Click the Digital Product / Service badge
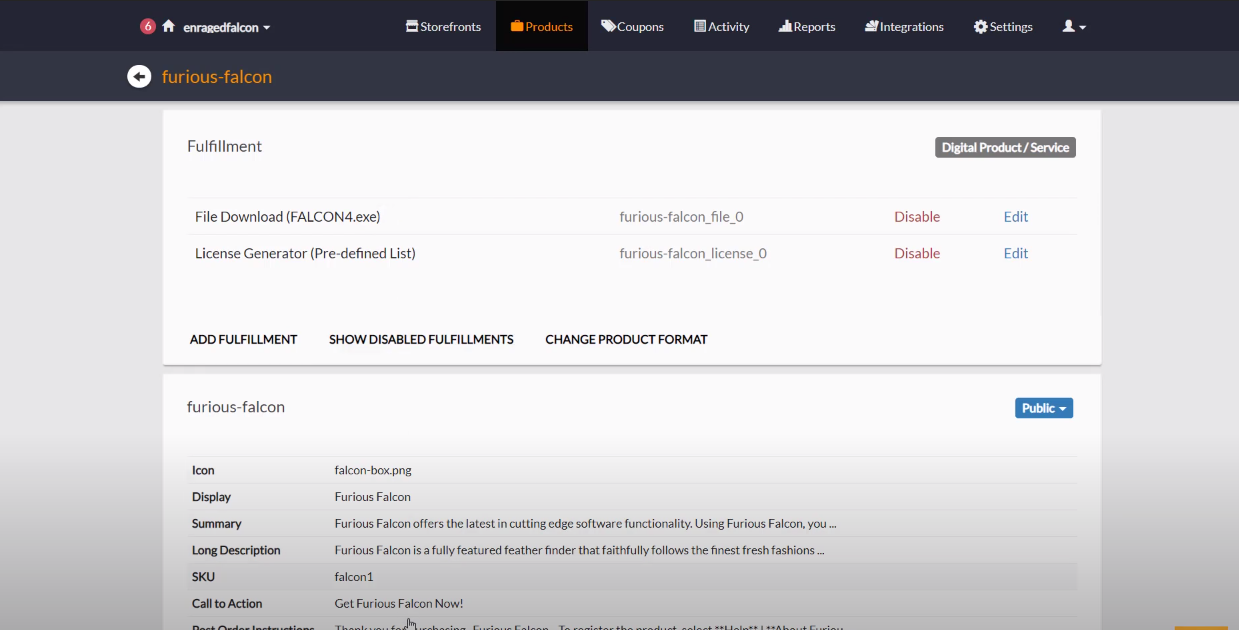This screenshot has width=1239, height=630. (1005, 147)
